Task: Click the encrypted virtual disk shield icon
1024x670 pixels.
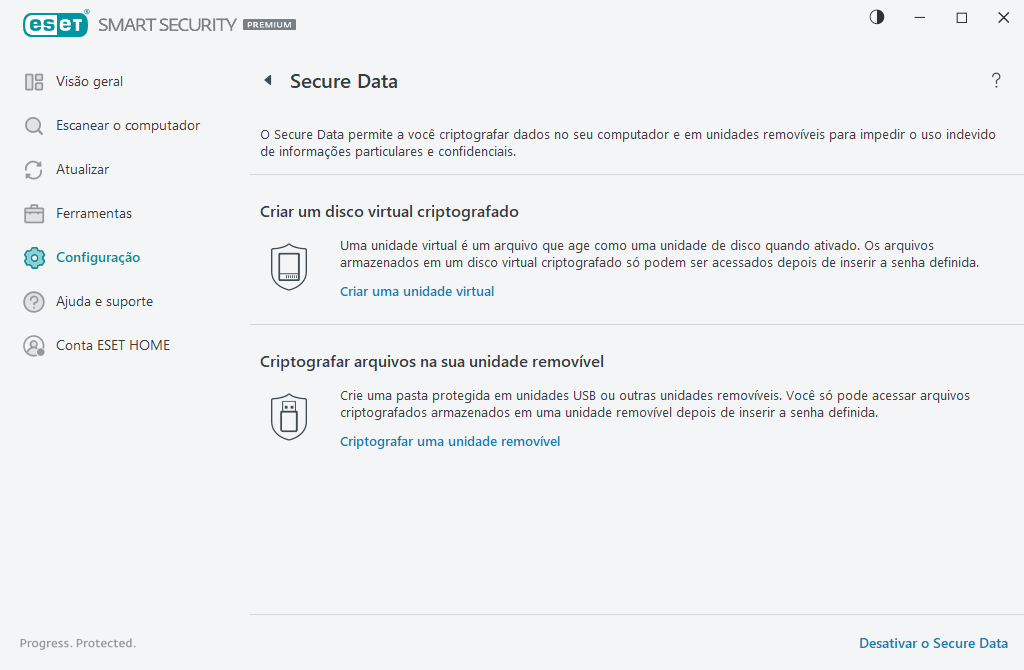Action: (x=289, y=265)
